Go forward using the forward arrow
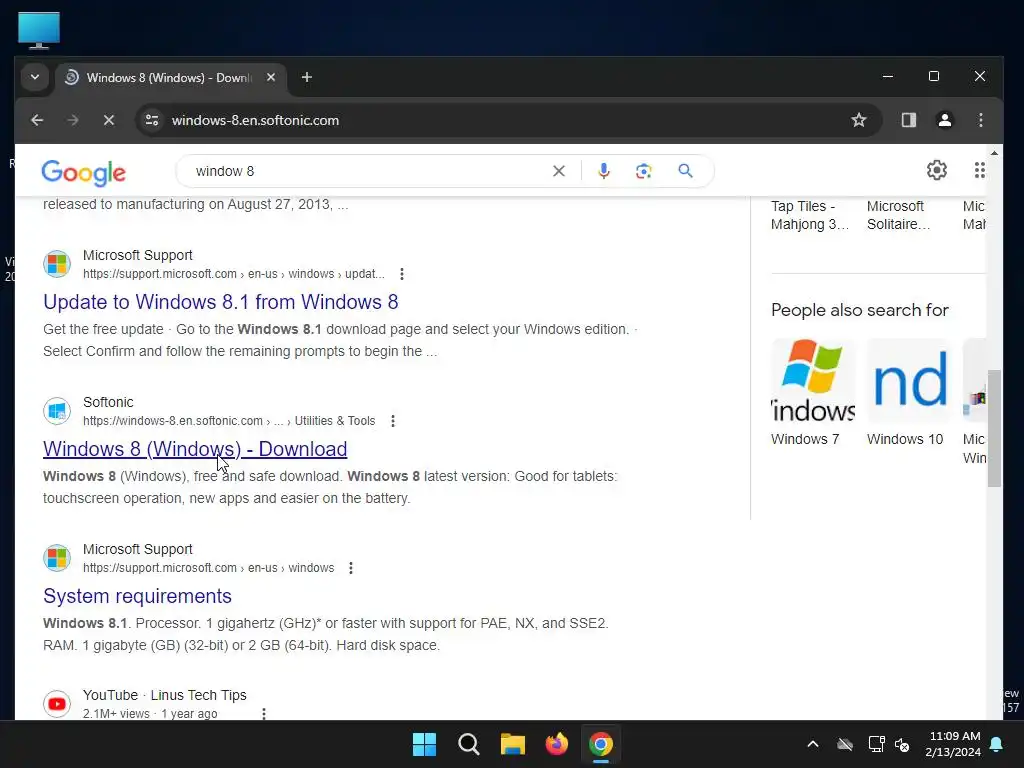 [x=73, y=120]
